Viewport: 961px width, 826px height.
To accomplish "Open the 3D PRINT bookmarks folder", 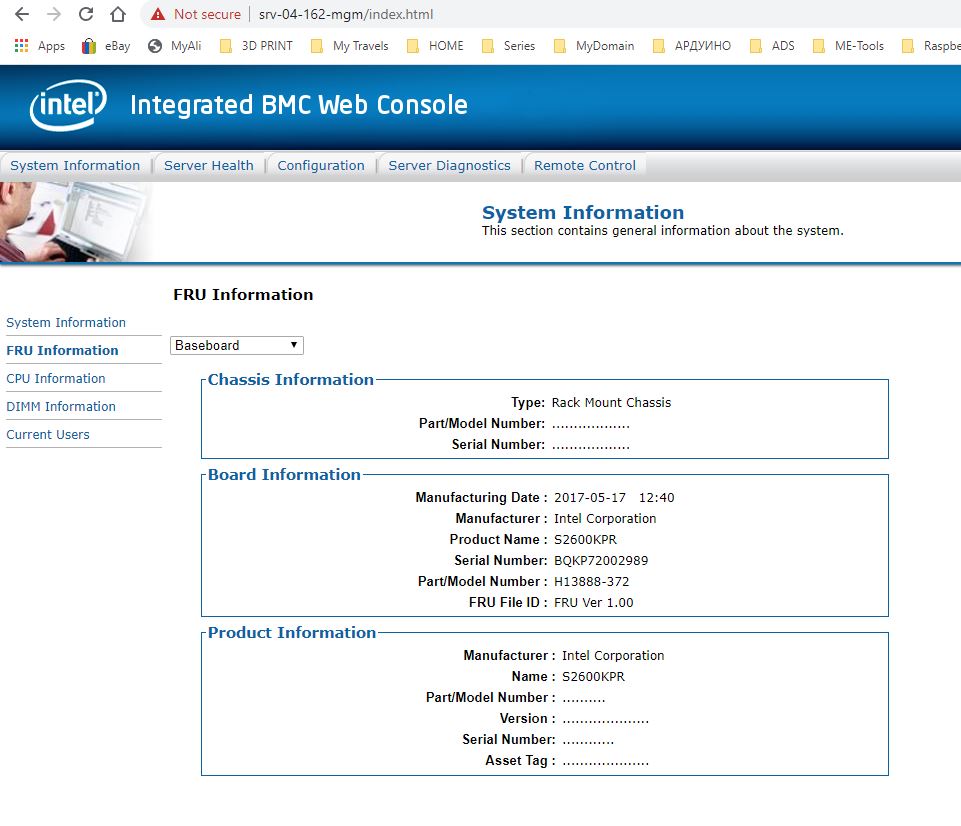I will pyautogui.click(x=256, y=46).
